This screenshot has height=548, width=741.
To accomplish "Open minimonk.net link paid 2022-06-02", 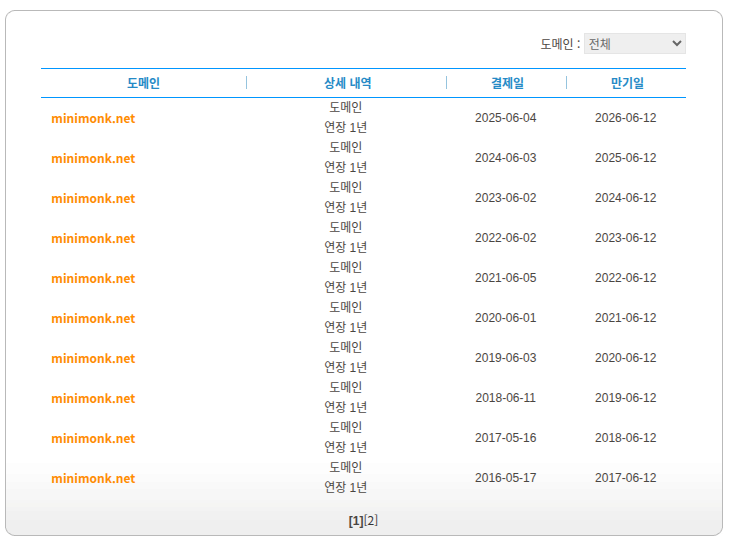I will pyautogui.click(x=93, y=239).
